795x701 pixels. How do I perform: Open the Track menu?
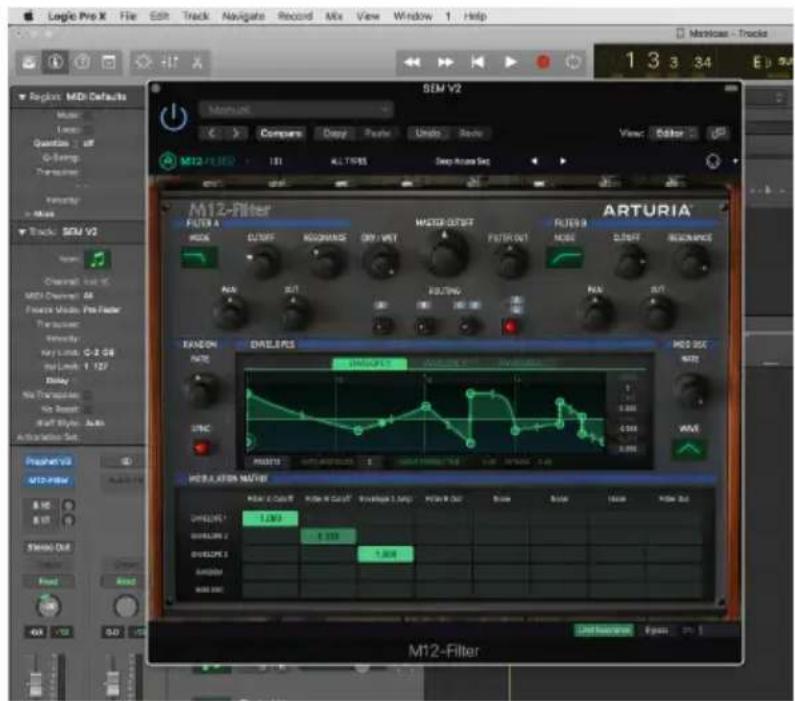[x=196, y=16]
